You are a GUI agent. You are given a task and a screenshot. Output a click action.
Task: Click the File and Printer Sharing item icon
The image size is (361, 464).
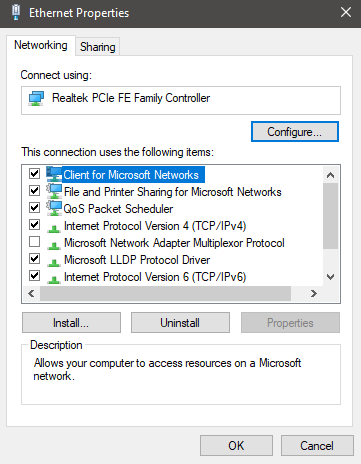click(x=54, y=191)
